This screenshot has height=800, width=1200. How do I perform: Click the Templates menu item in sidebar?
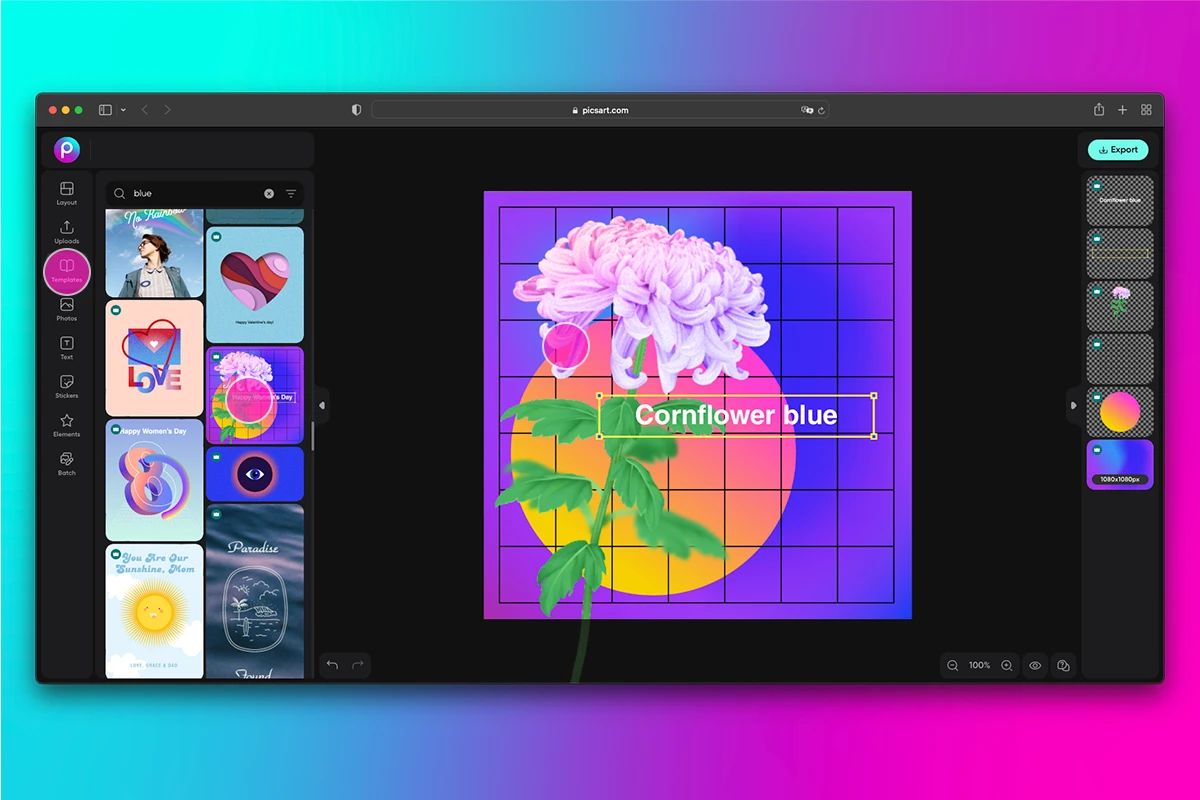tap(66, 271)
